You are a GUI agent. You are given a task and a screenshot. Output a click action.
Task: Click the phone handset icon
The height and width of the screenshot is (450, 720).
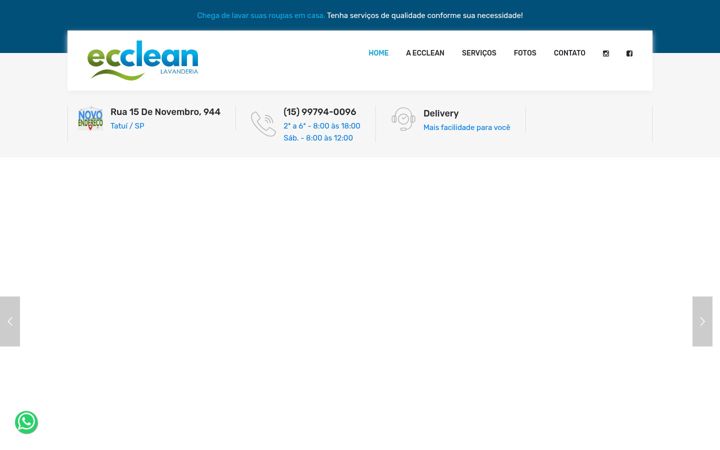point(263,124)
